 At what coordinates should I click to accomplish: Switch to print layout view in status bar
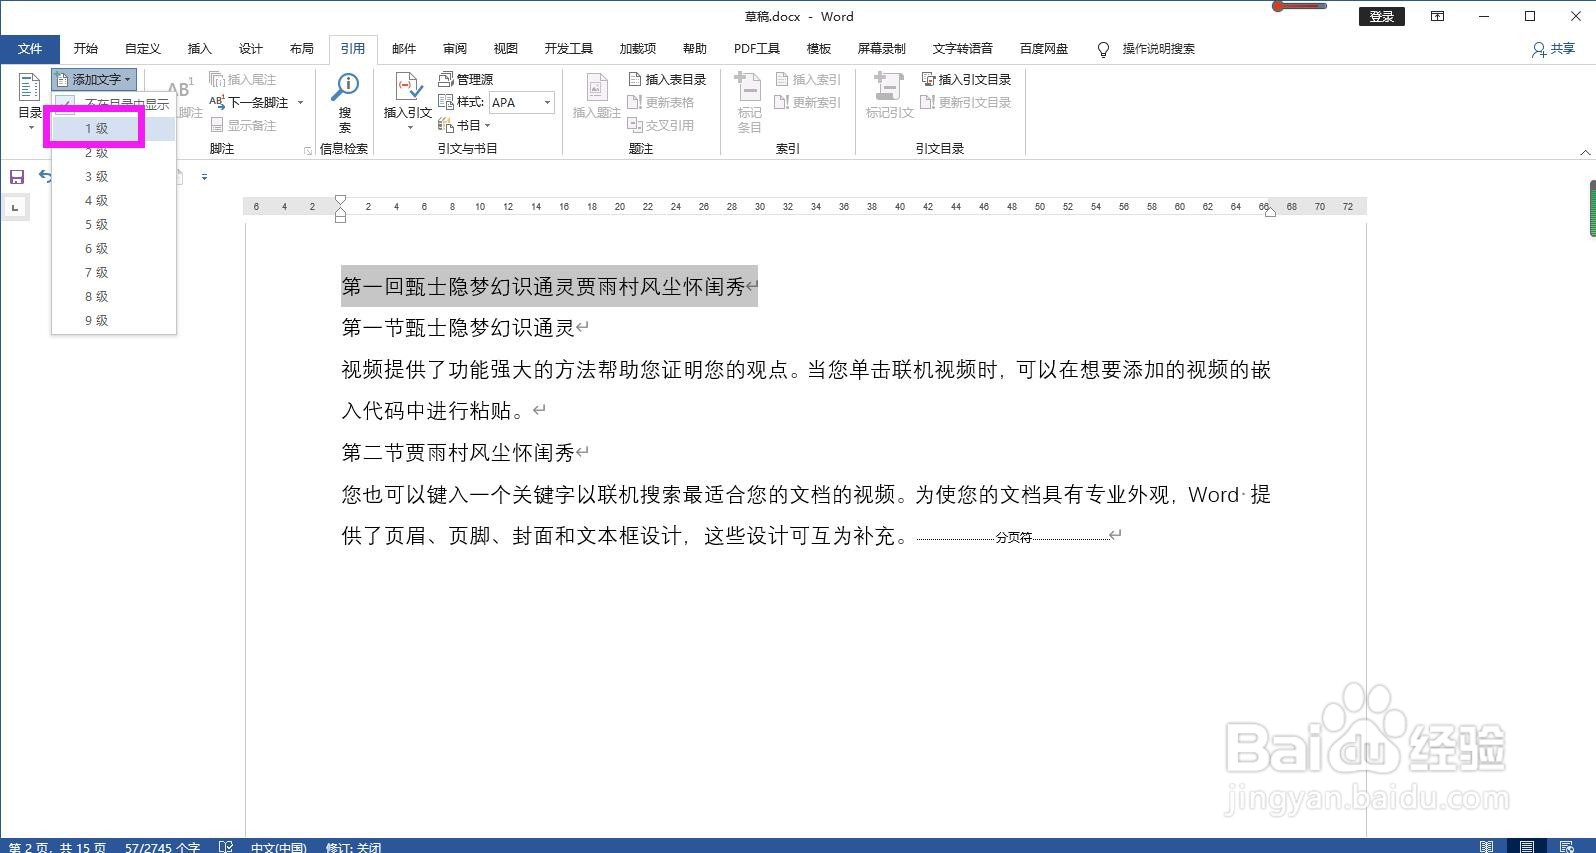click(1526, 846)
